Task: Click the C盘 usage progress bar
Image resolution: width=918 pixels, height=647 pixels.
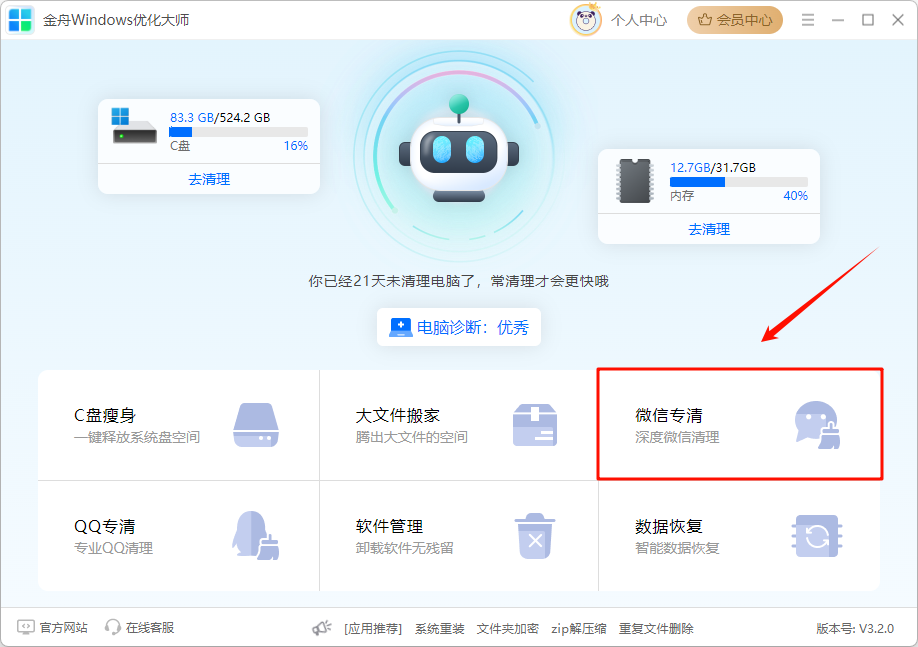Action: 238,132
